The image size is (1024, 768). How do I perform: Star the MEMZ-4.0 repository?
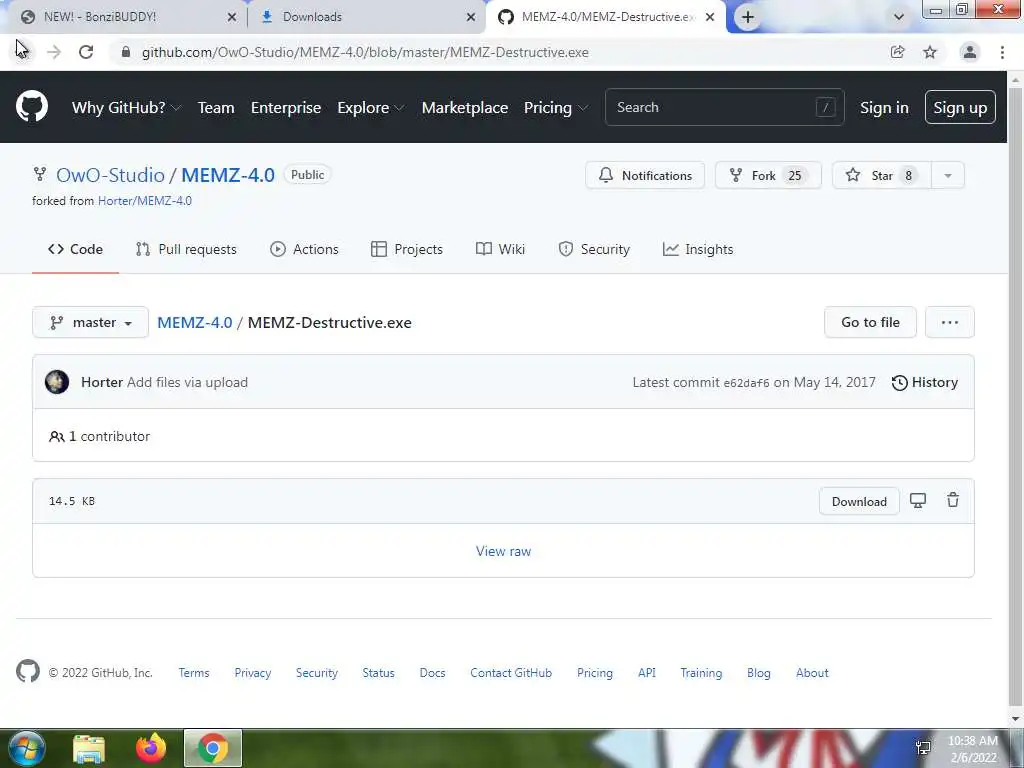(882, 175)
